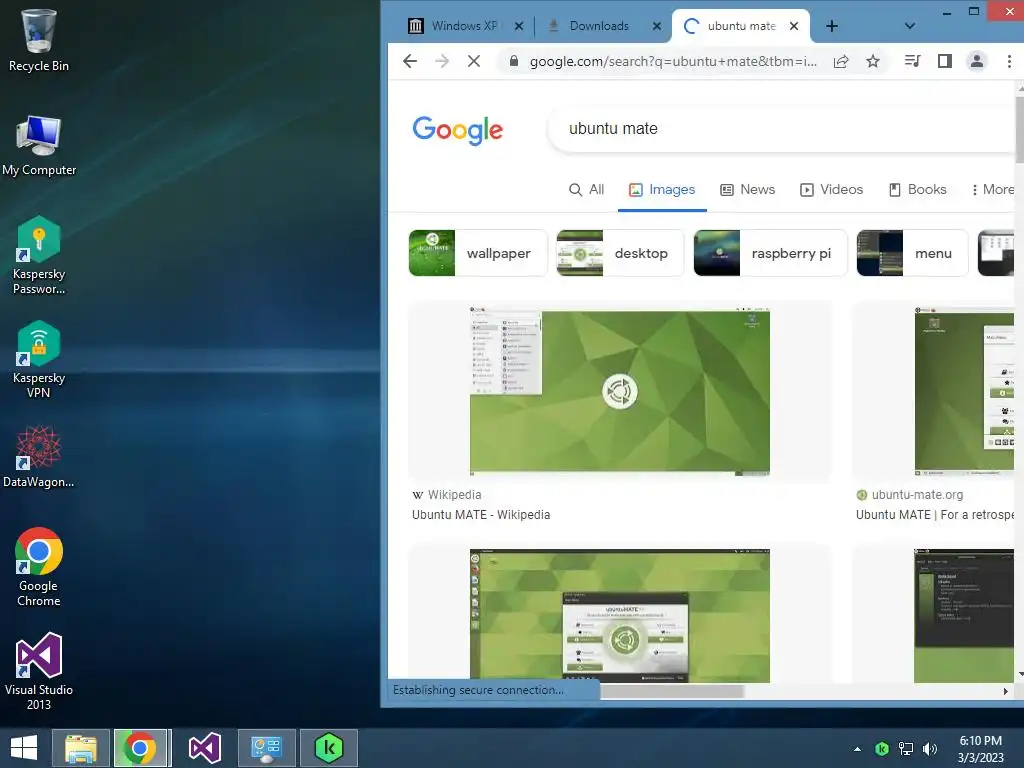
Task: Switch to Chrome in the taskbar
Action: click(x=140, y=748)
